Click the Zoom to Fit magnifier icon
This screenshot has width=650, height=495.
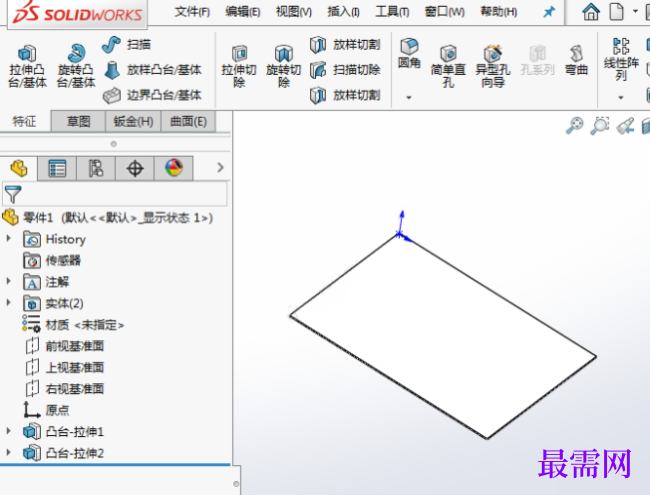[575, 125]
